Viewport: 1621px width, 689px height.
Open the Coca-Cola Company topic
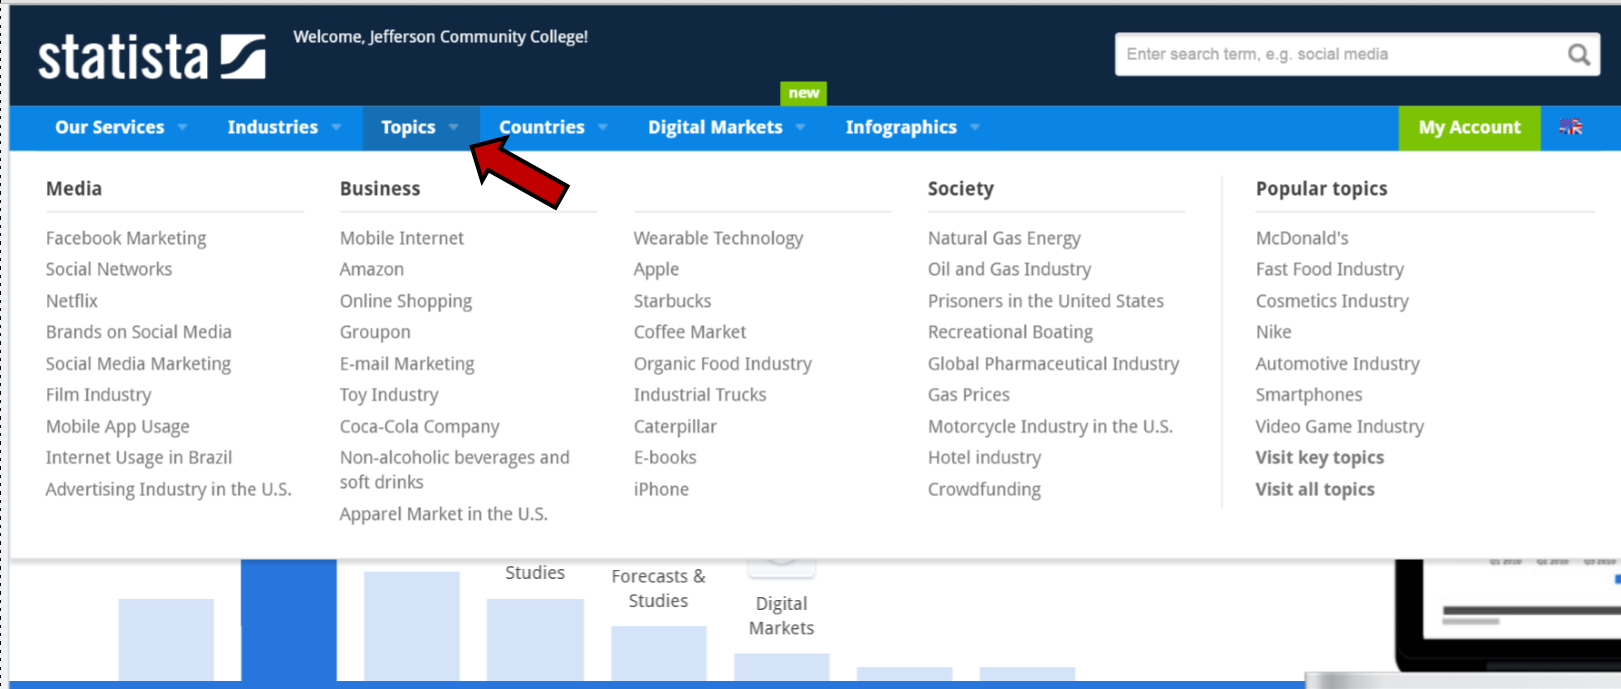click(420, 426)
